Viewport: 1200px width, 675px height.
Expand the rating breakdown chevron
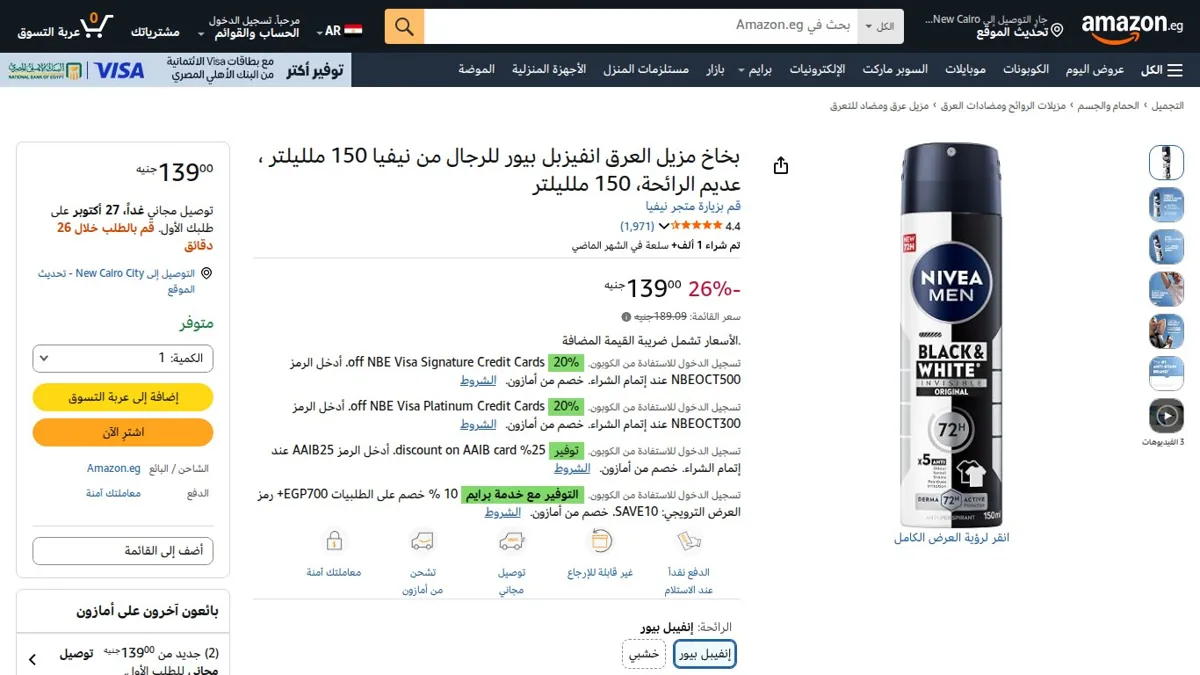[x=664, y=226]
